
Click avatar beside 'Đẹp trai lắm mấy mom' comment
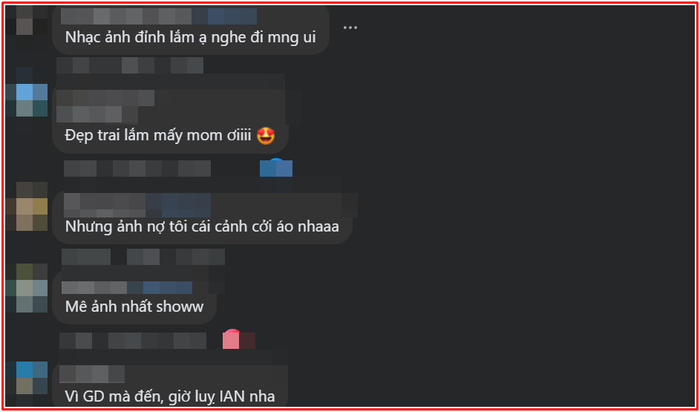coord(31,100)
